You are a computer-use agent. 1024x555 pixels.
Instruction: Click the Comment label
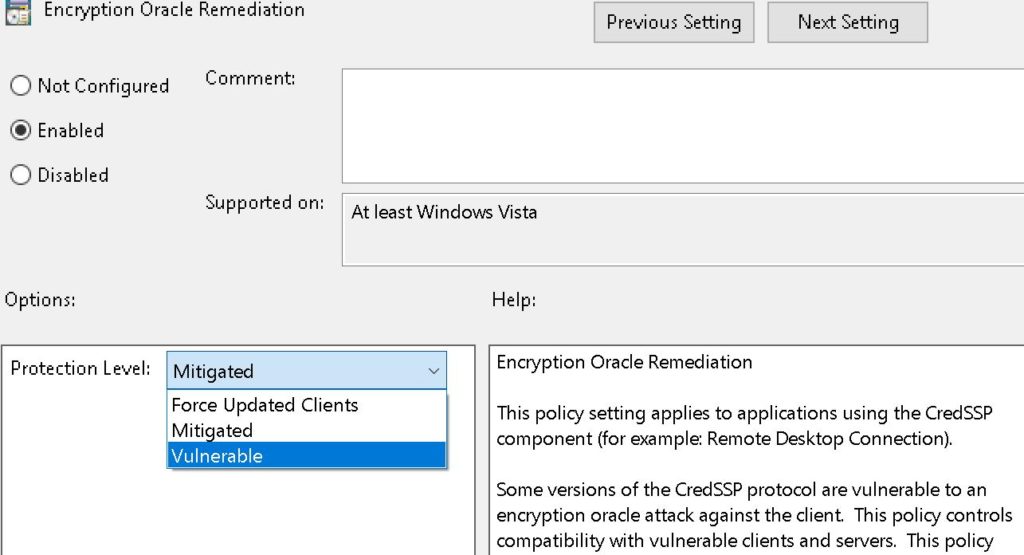[x=250, y=78]
